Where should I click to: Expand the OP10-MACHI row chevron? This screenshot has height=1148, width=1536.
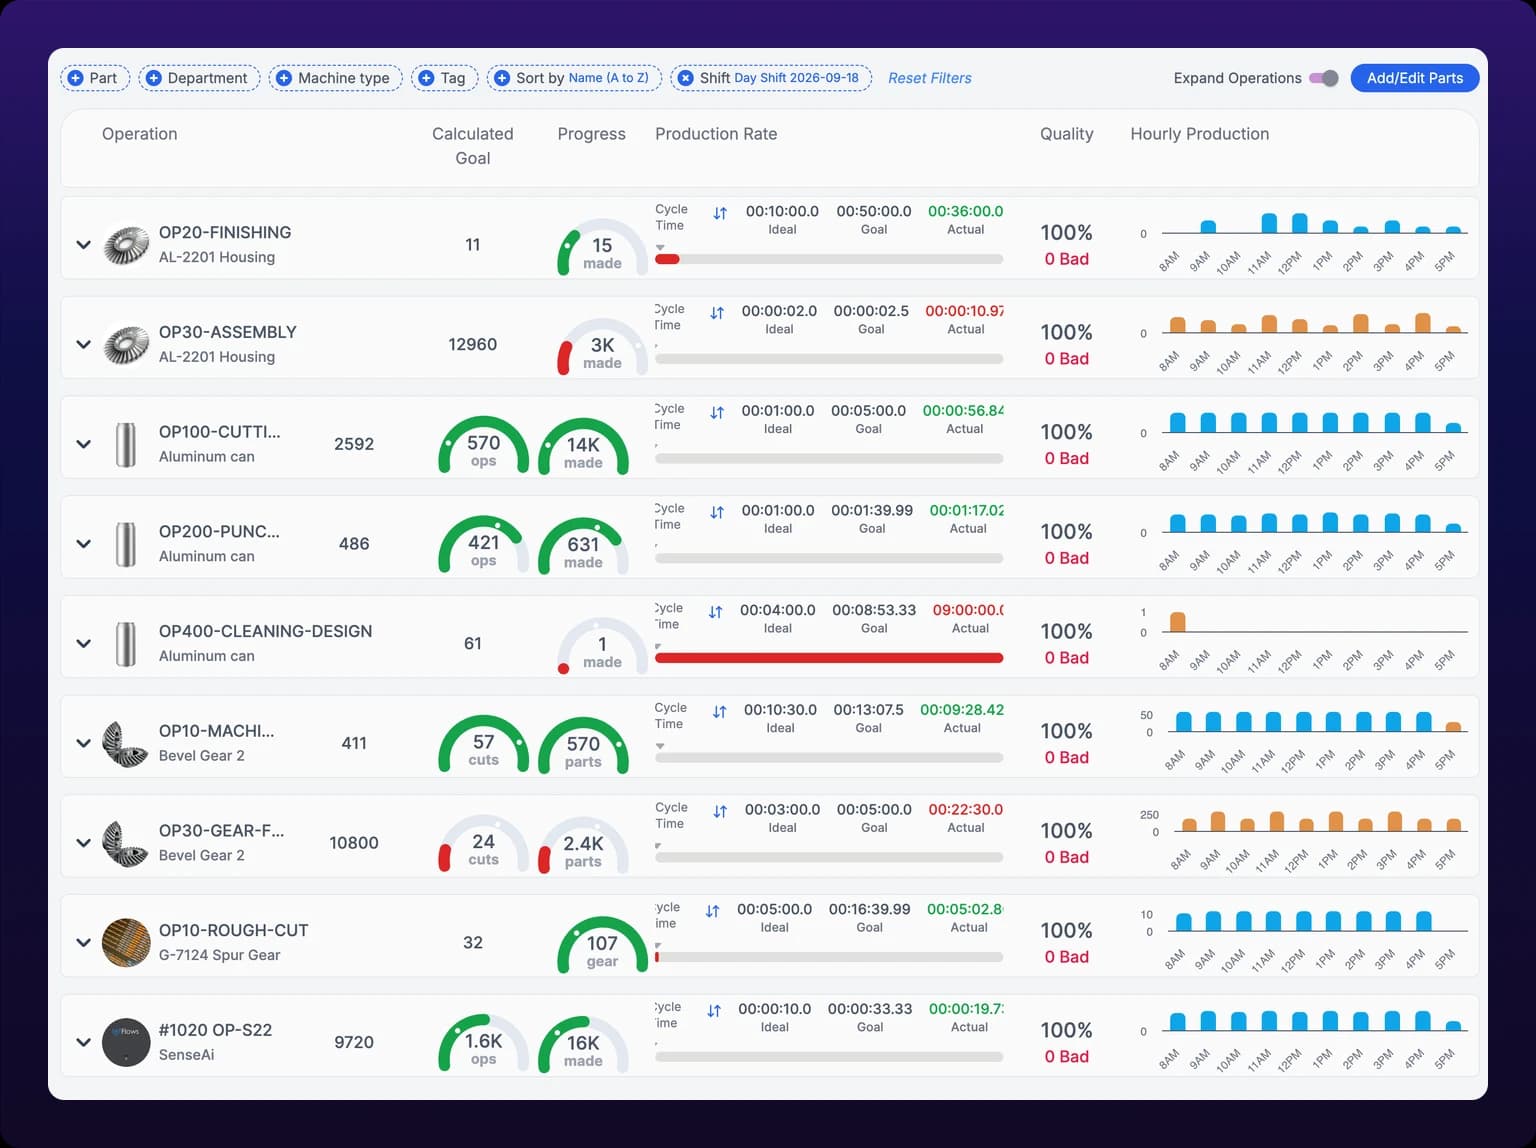(x=84, y=743)
